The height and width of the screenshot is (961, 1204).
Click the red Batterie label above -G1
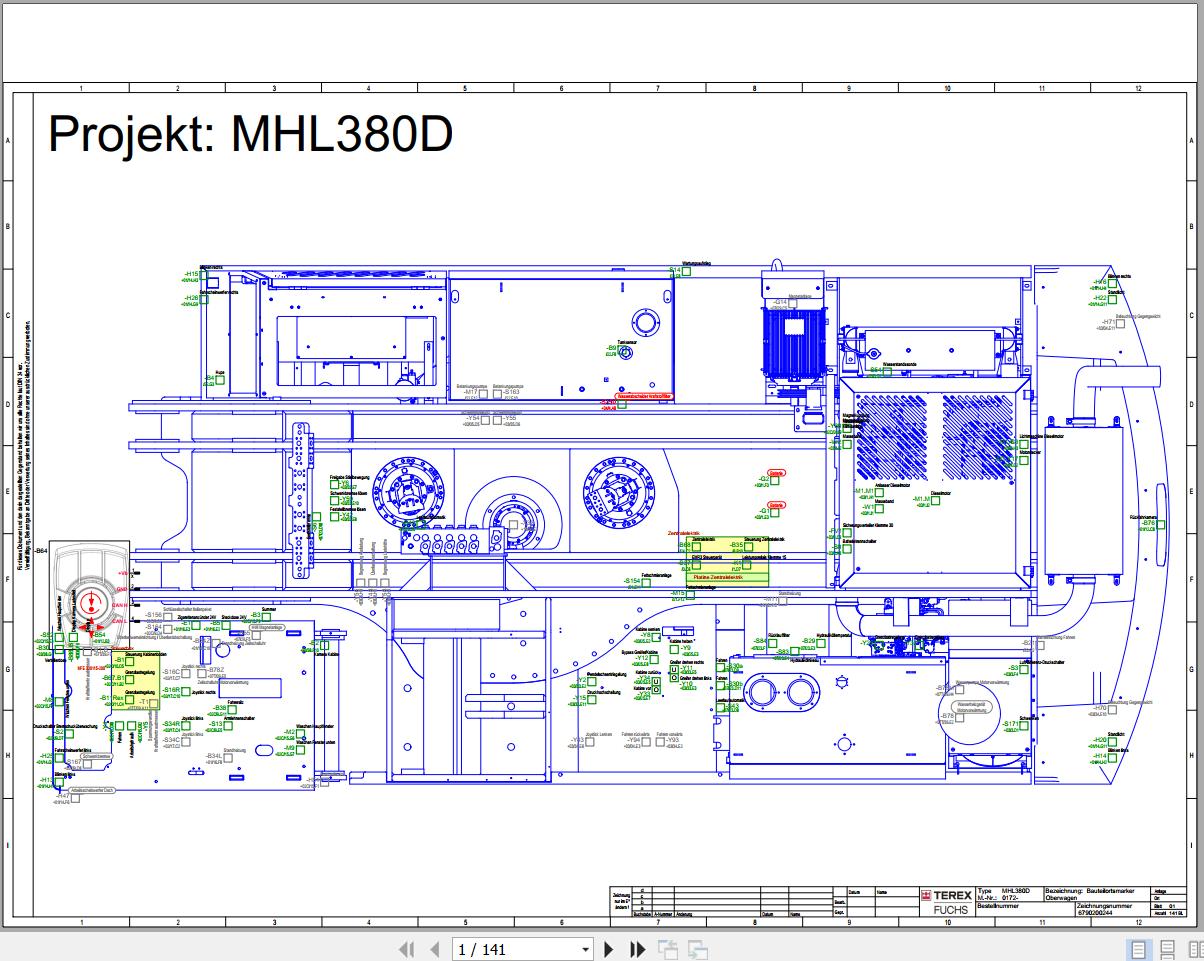tap(777, 505)
